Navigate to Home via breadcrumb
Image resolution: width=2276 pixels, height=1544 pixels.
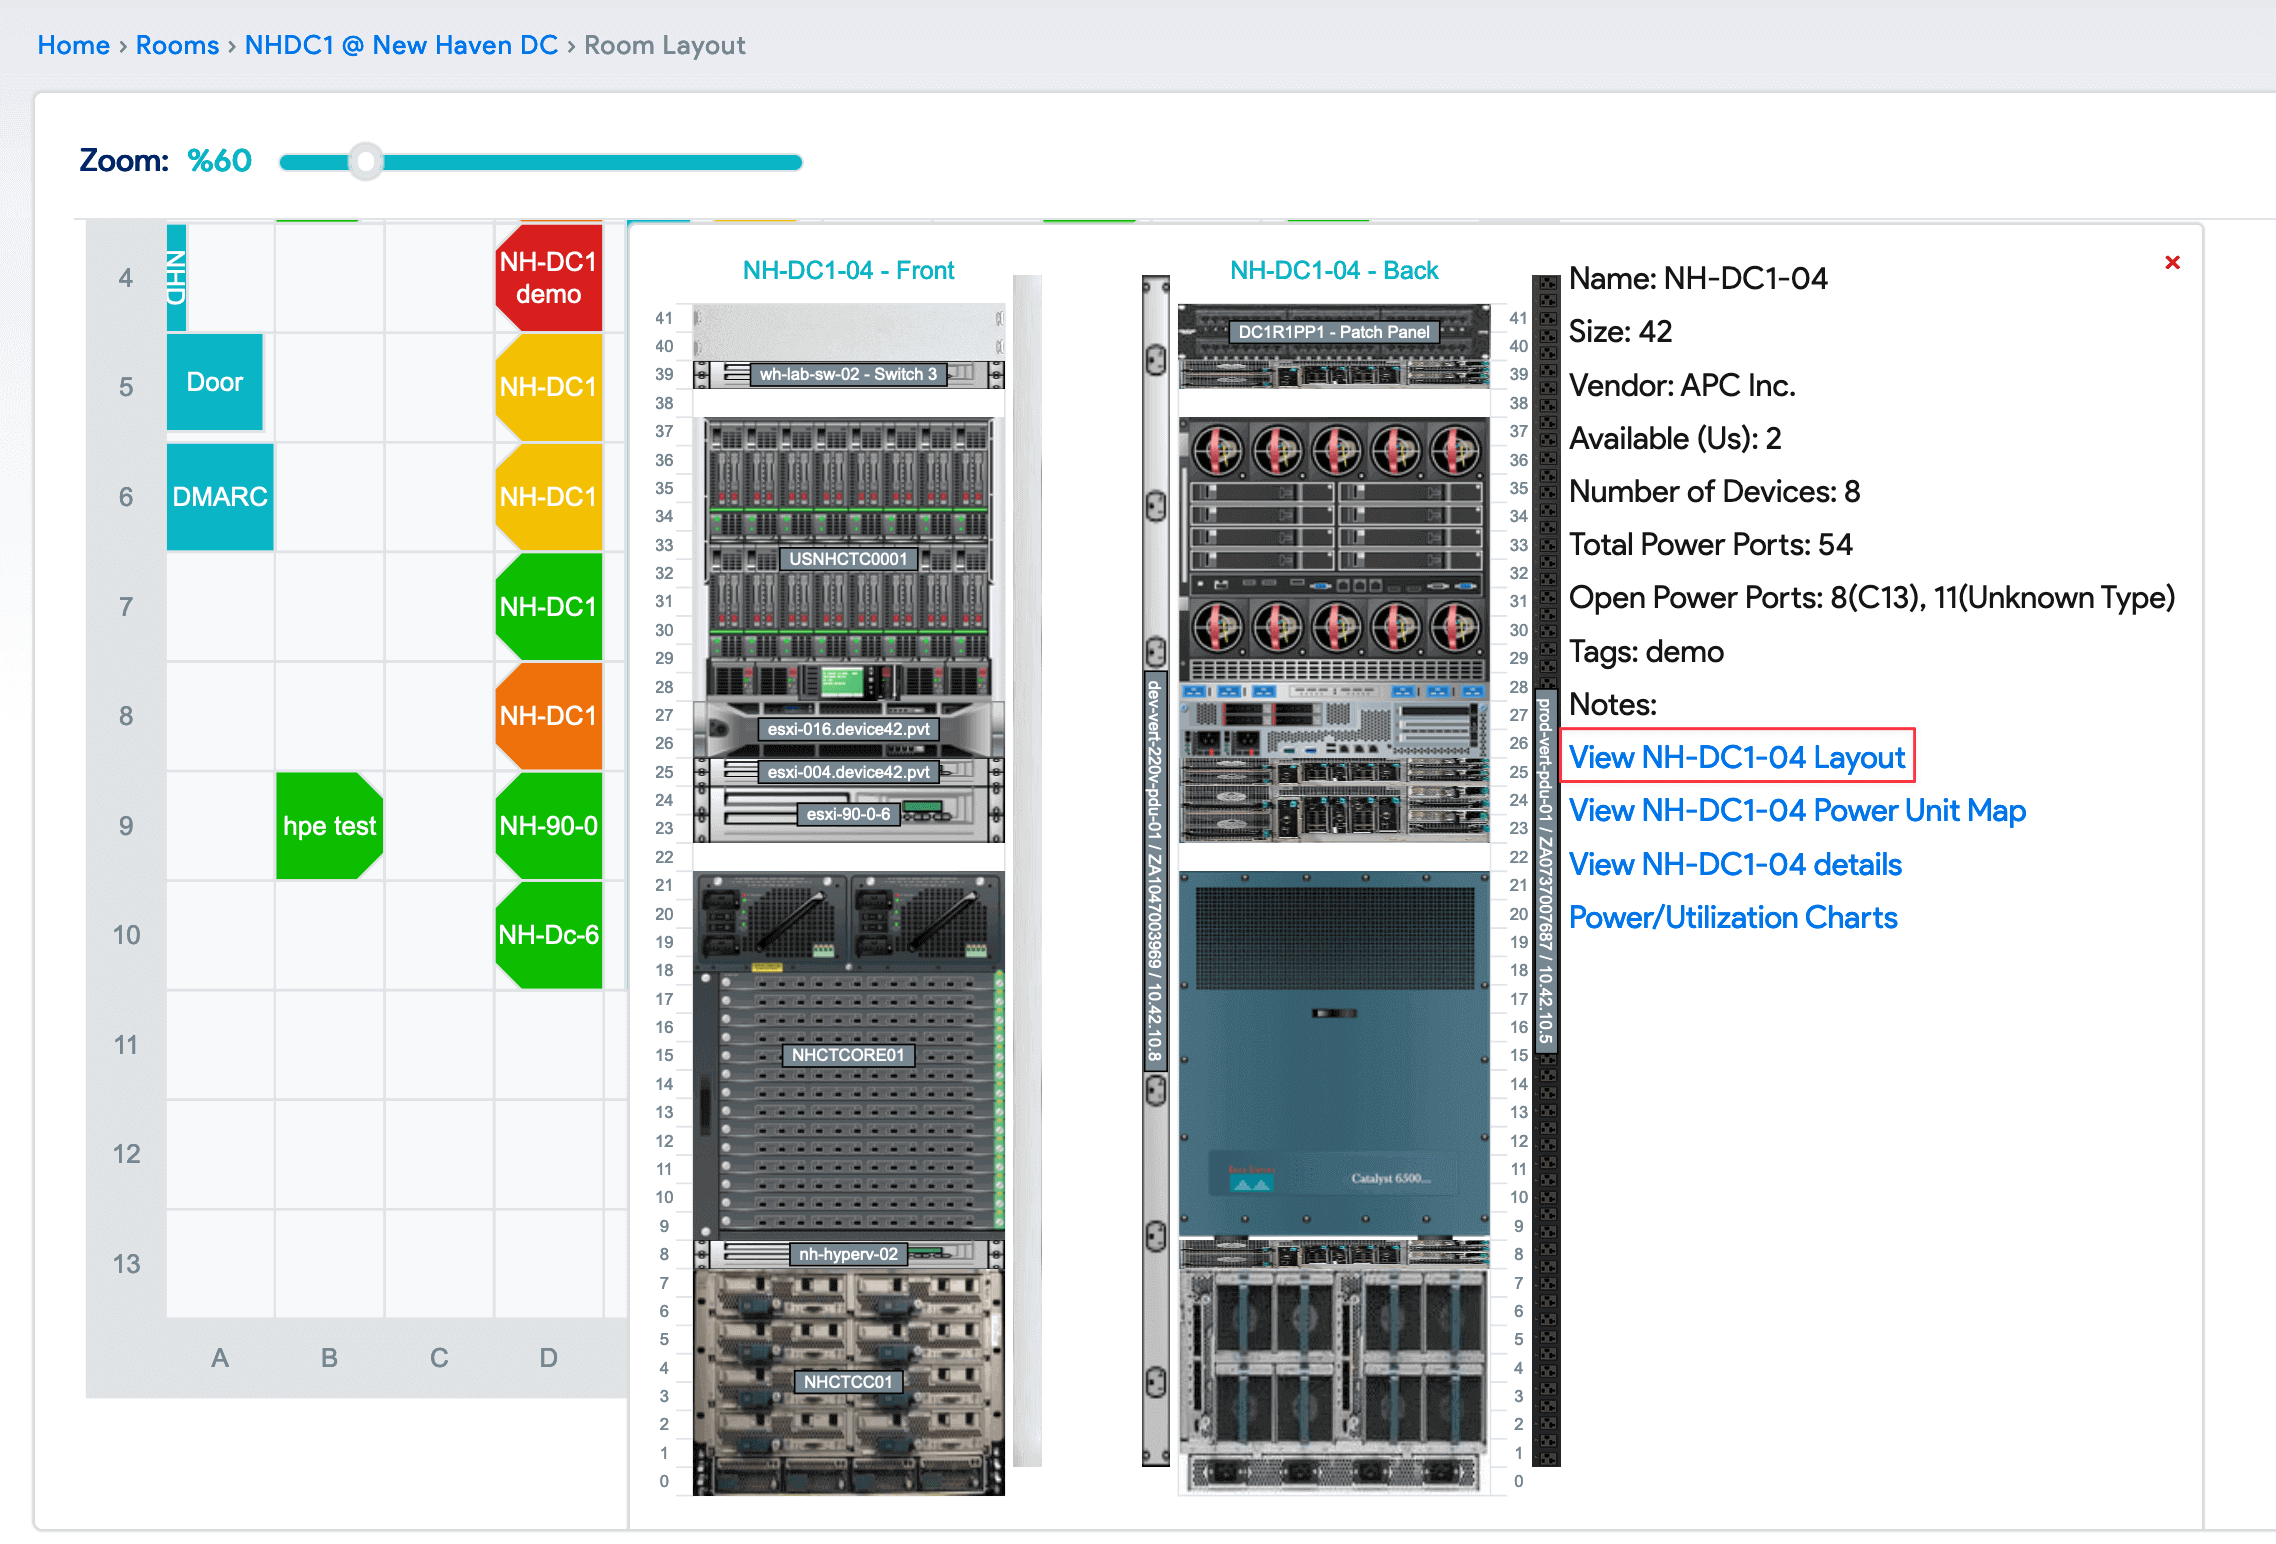[73, 45]
